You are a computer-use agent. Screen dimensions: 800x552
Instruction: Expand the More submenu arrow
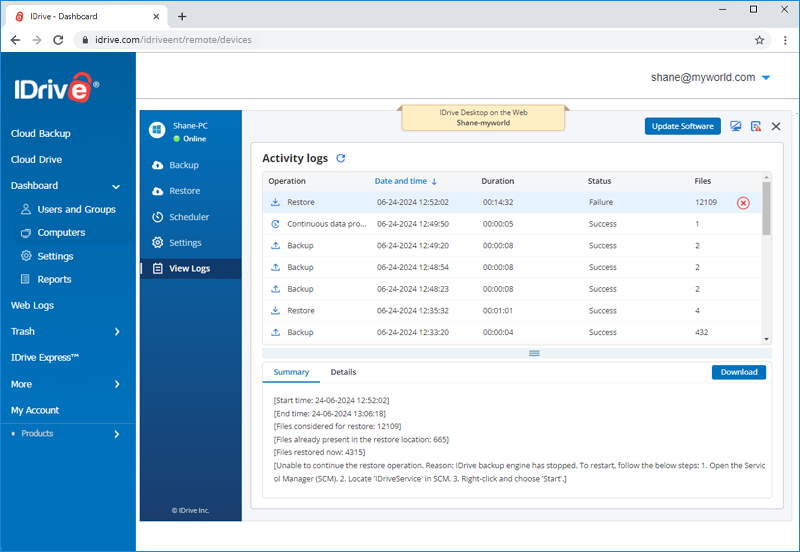point(117,384)
